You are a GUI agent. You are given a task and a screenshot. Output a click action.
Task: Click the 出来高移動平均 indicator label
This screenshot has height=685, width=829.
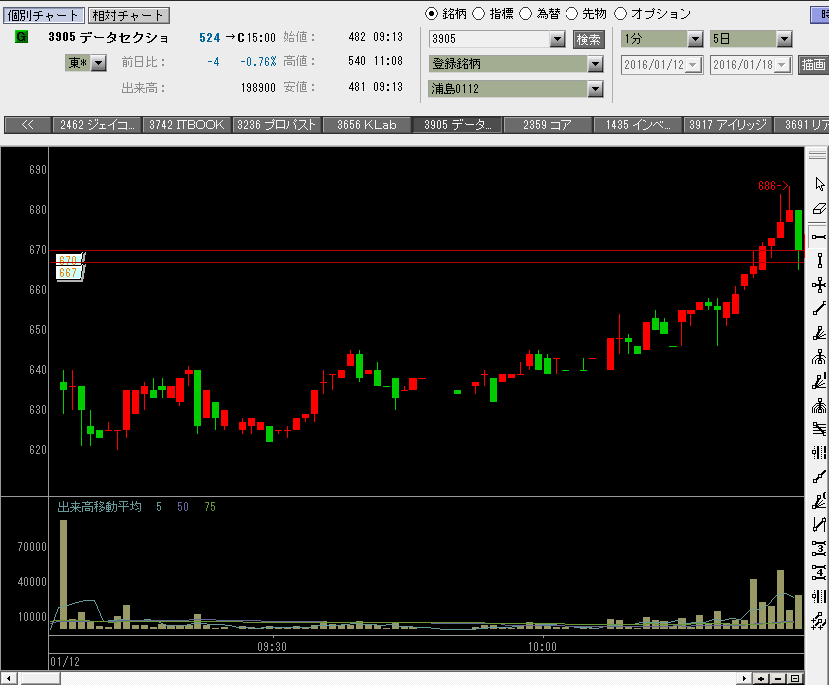click(99, 507)
